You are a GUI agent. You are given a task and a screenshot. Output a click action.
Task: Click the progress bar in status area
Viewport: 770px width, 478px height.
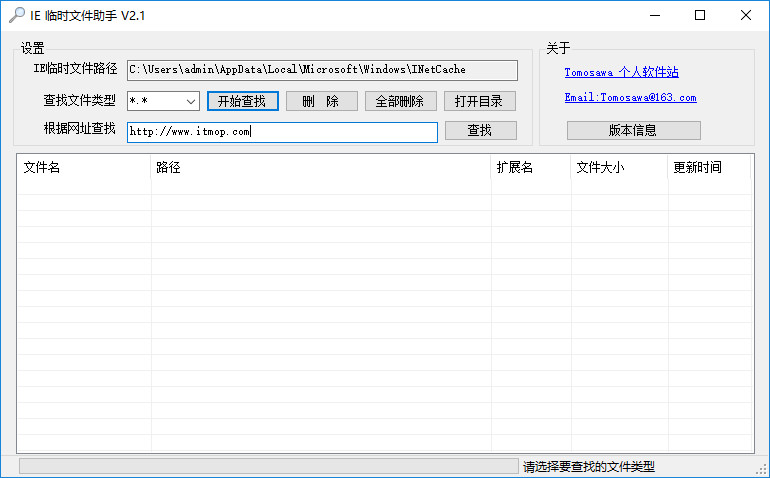pyautogui.click(x=269, y=466)
